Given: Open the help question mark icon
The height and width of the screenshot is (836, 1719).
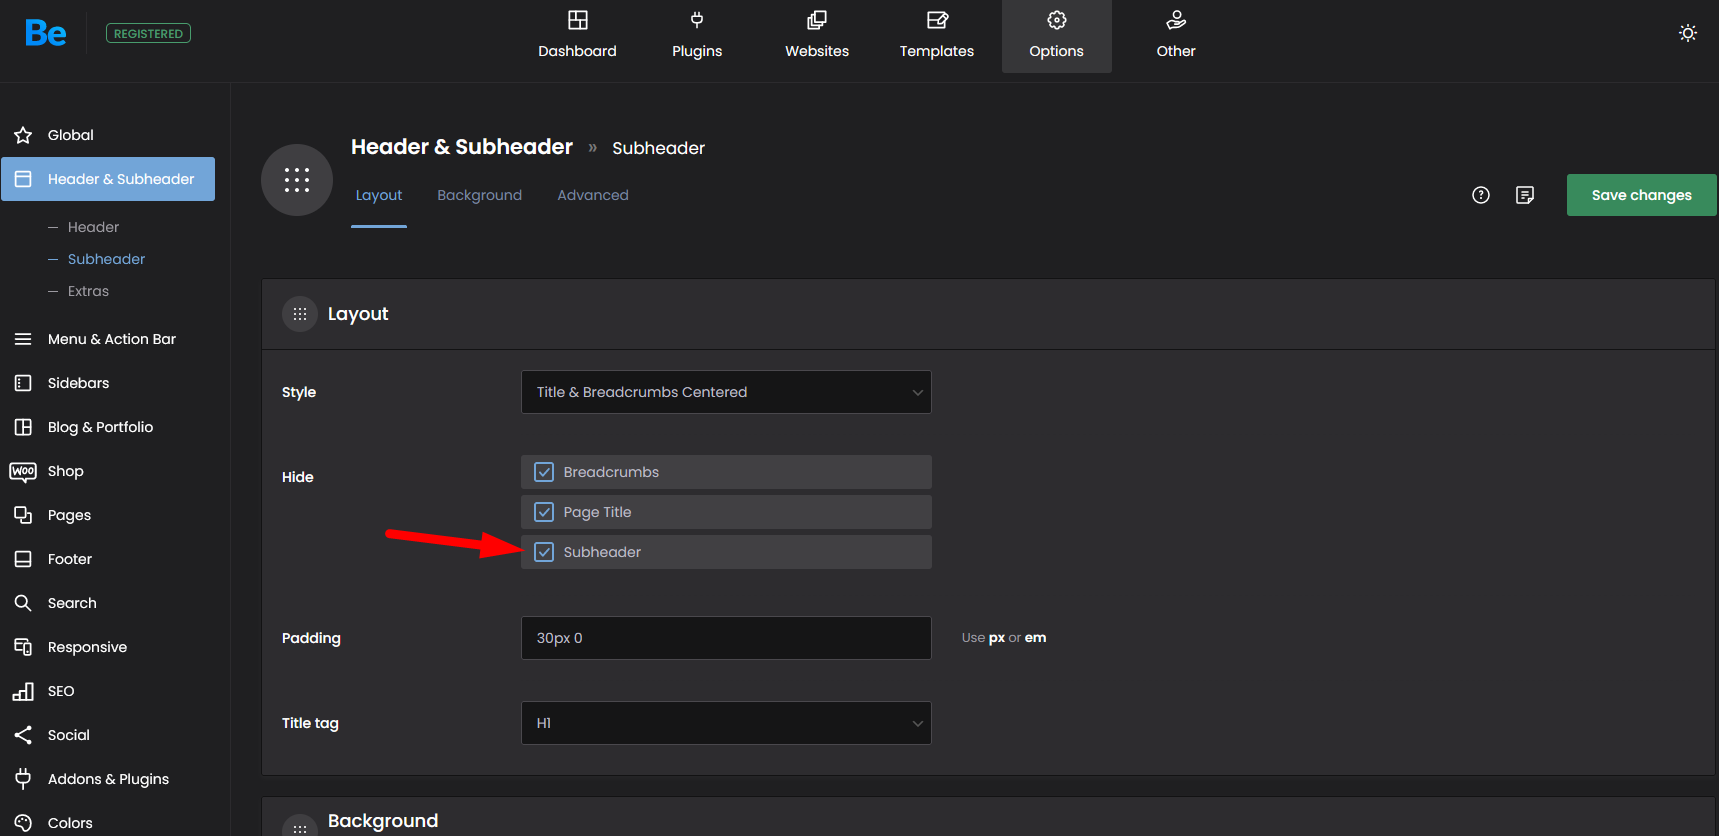Looking at the screenshot, I should pyautogui.click(x=1481, y=195).
